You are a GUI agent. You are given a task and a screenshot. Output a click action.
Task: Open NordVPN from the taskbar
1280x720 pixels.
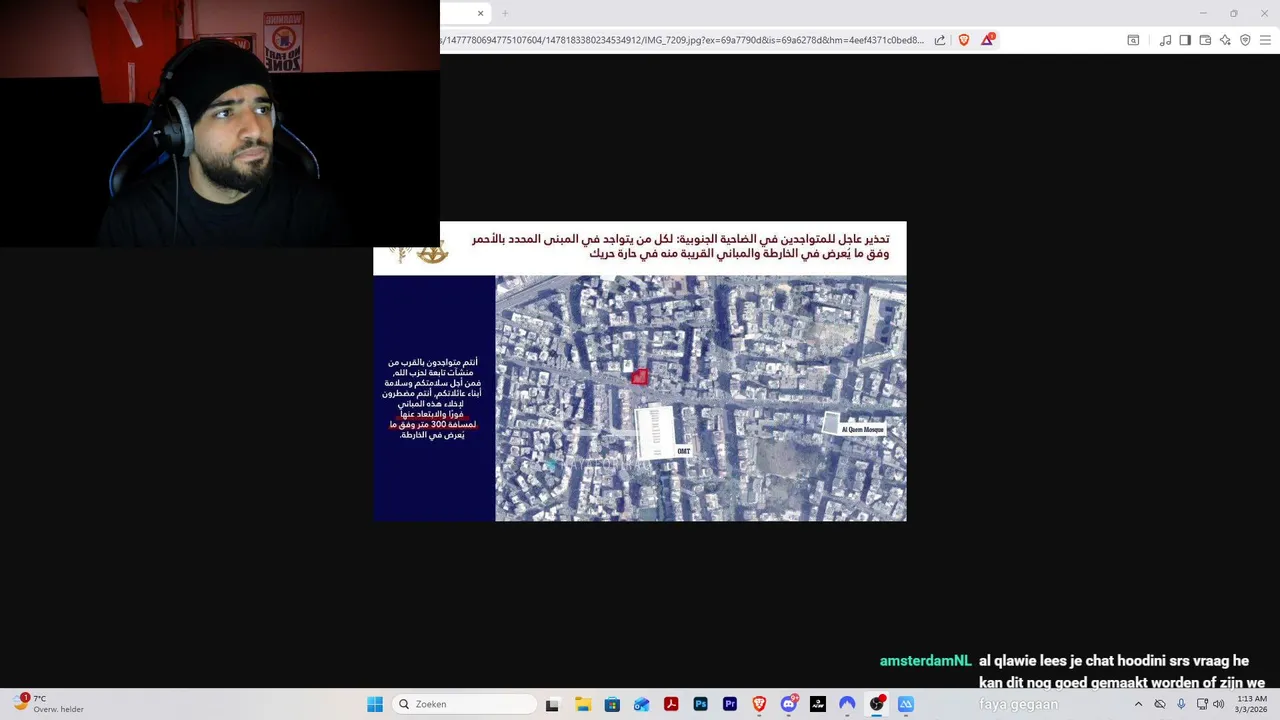point(847,704)
